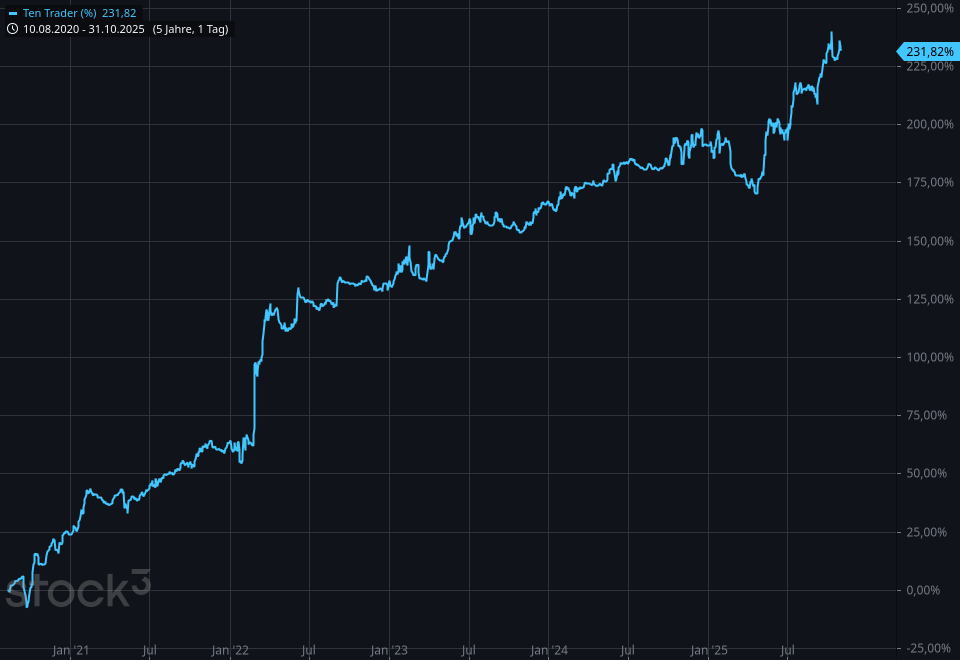Click the blue line swatch before Ten Trader
This screenshot has height=660, width=960.
(x=12, y=14)
